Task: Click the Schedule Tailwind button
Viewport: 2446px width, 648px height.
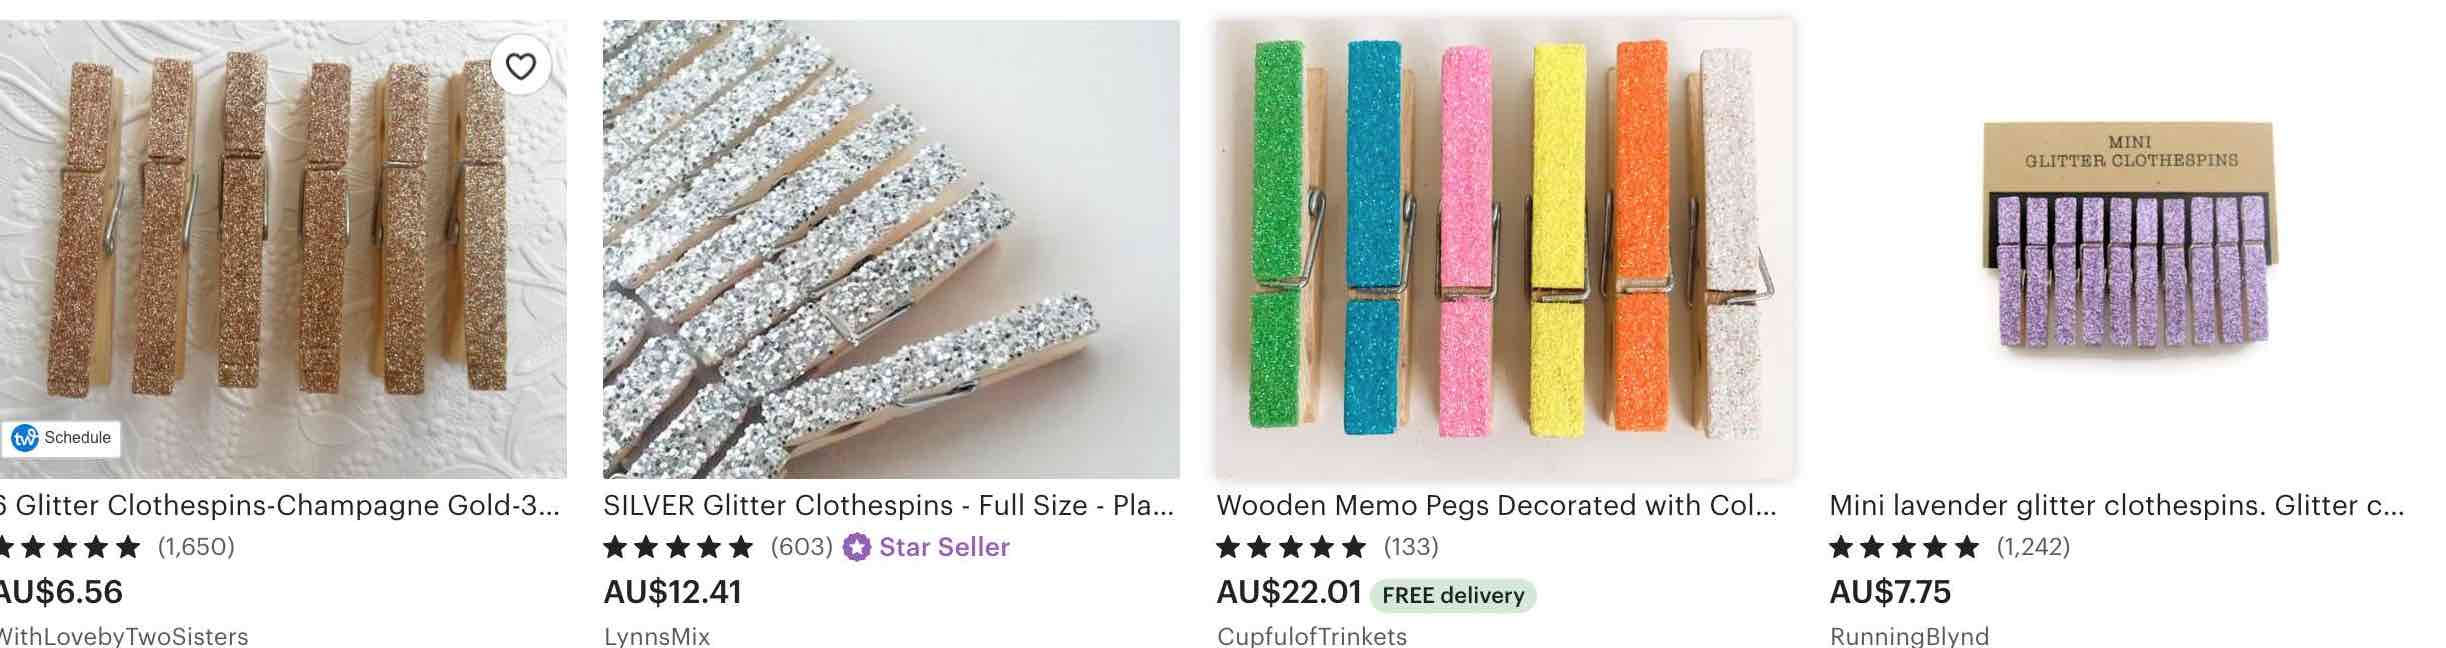Action: (62, 438)
